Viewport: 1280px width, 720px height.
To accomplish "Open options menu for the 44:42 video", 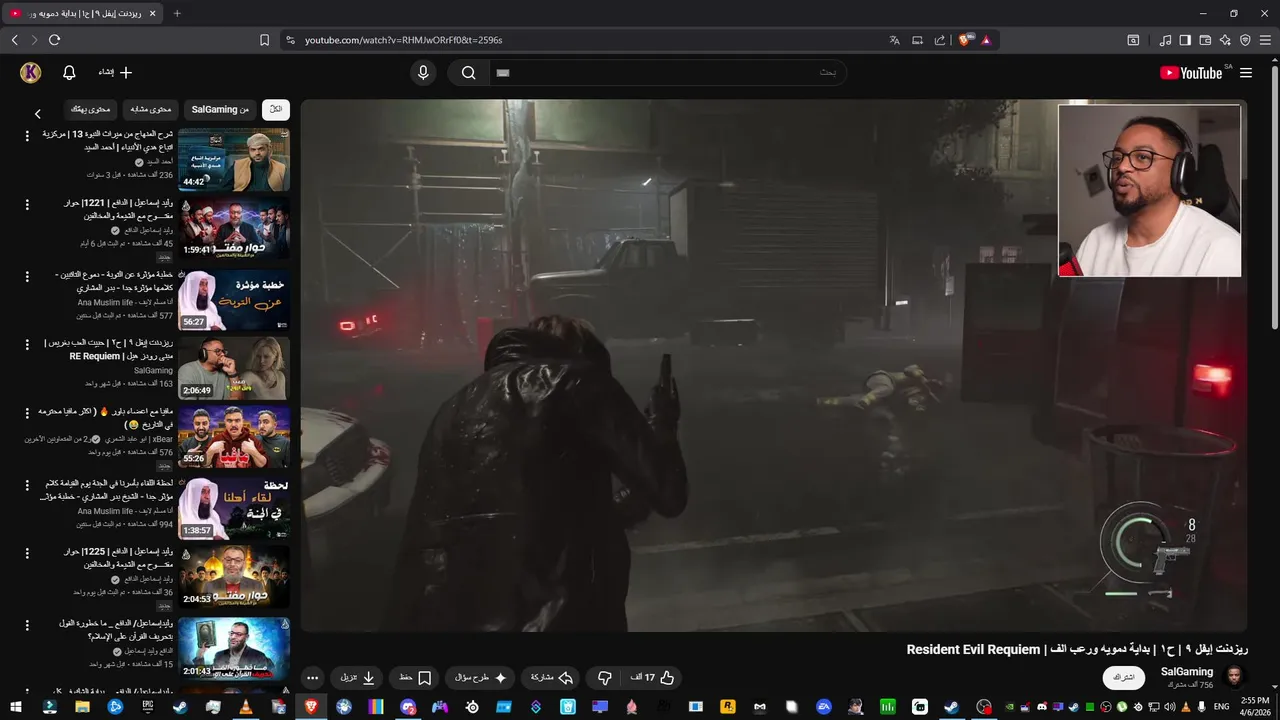I will point(28,134).
